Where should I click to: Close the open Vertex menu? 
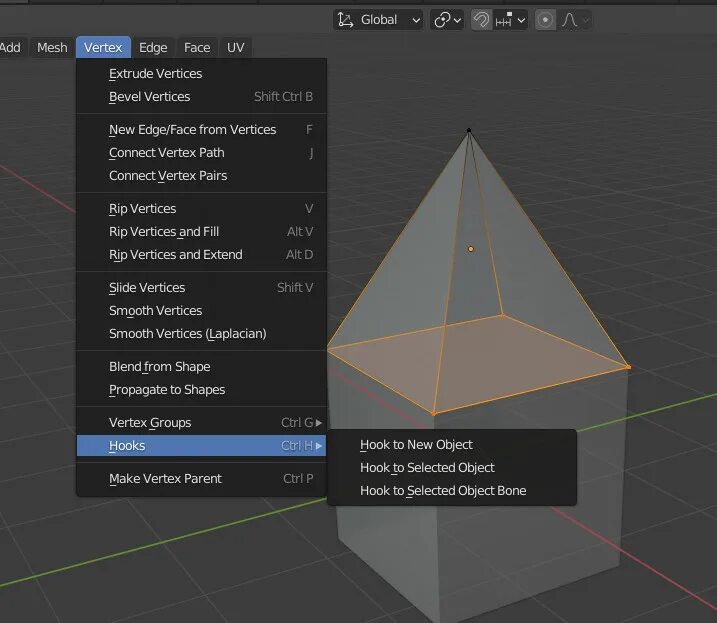pos(103,48)
